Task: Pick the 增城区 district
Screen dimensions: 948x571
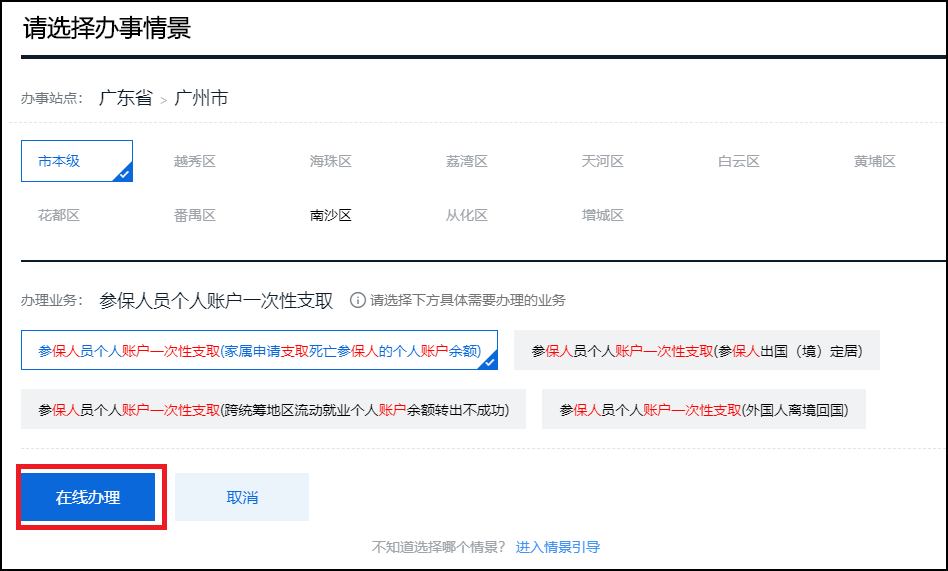Action: tap(603, 215)
